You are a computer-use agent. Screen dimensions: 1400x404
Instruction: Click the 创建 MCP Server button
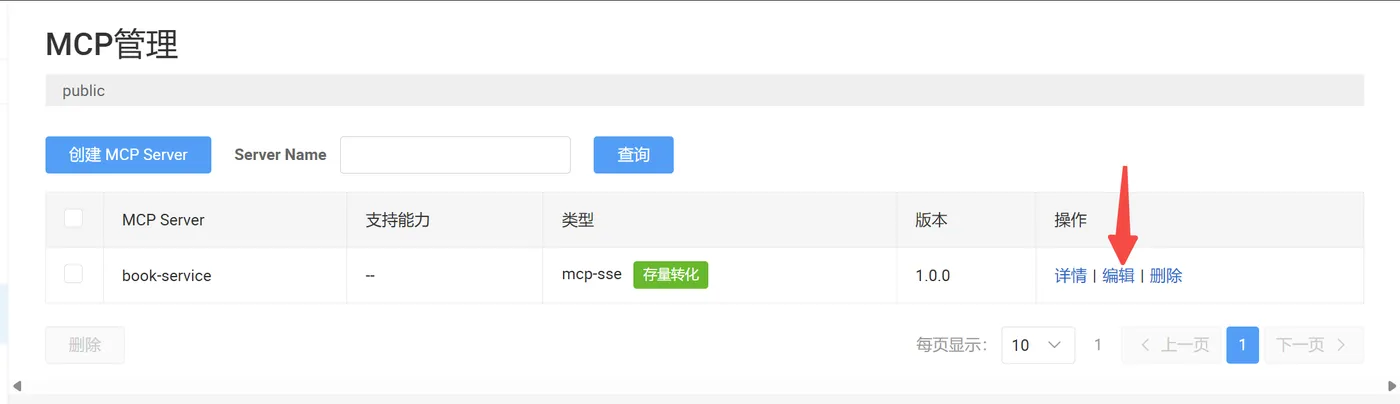pos(128,155)
